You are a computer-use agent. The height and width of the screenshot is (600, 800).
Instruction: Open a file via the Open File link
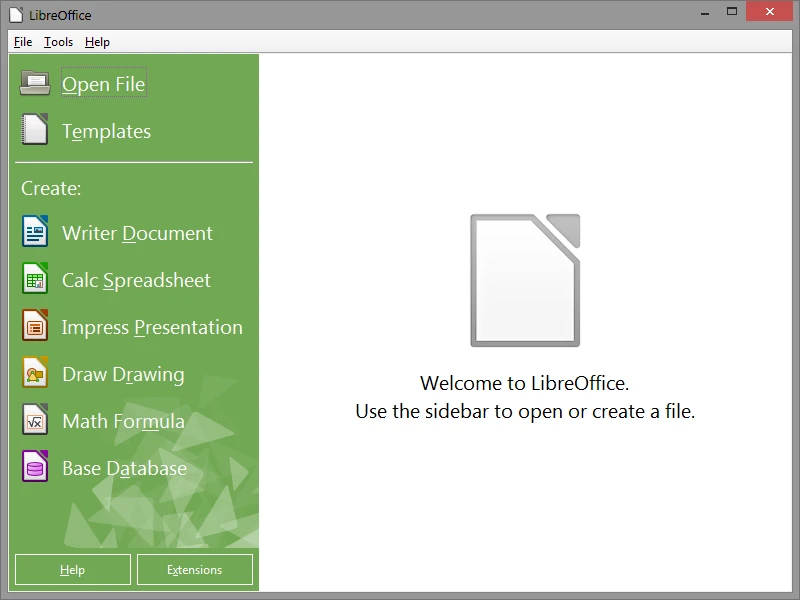pos(103,84)
